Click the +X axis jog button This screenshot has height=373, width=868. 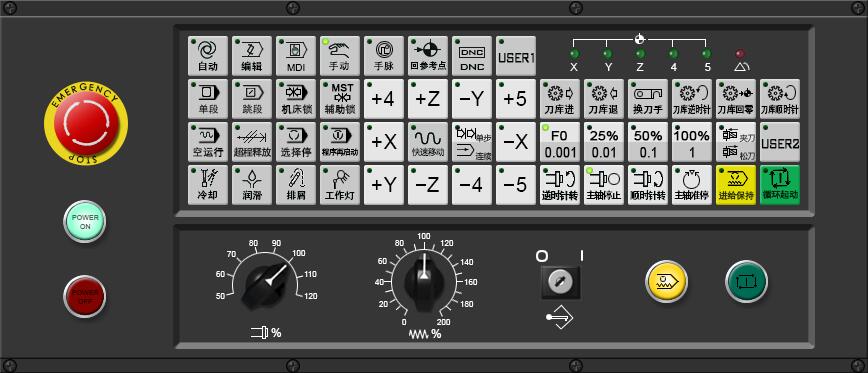384,142
